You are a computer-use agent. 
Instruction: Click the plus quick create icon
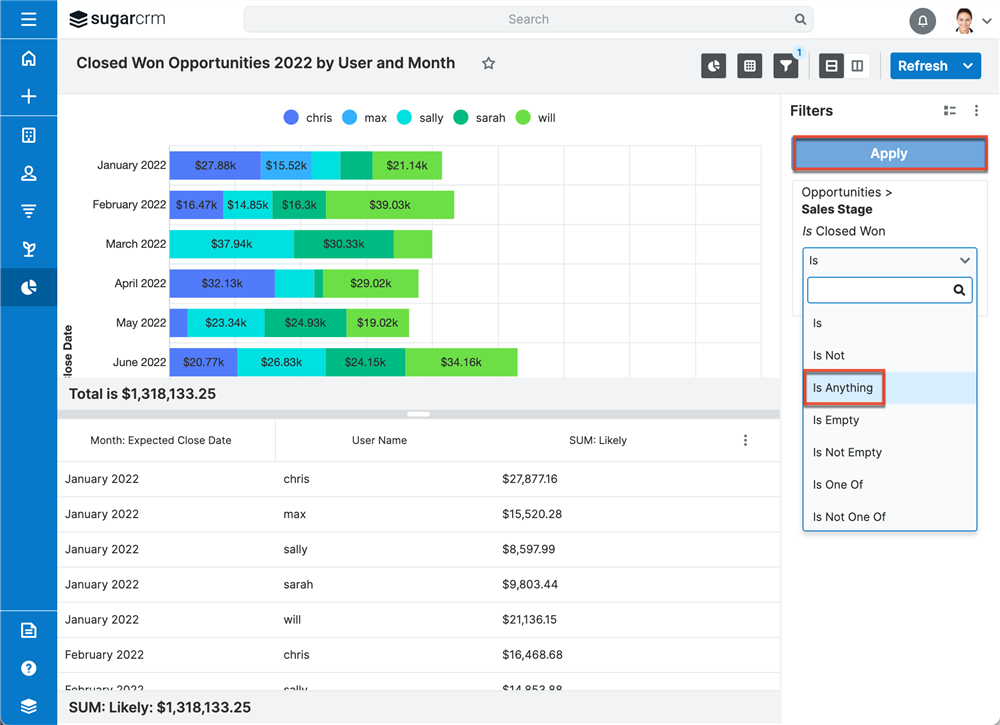[x=28, y=97]
